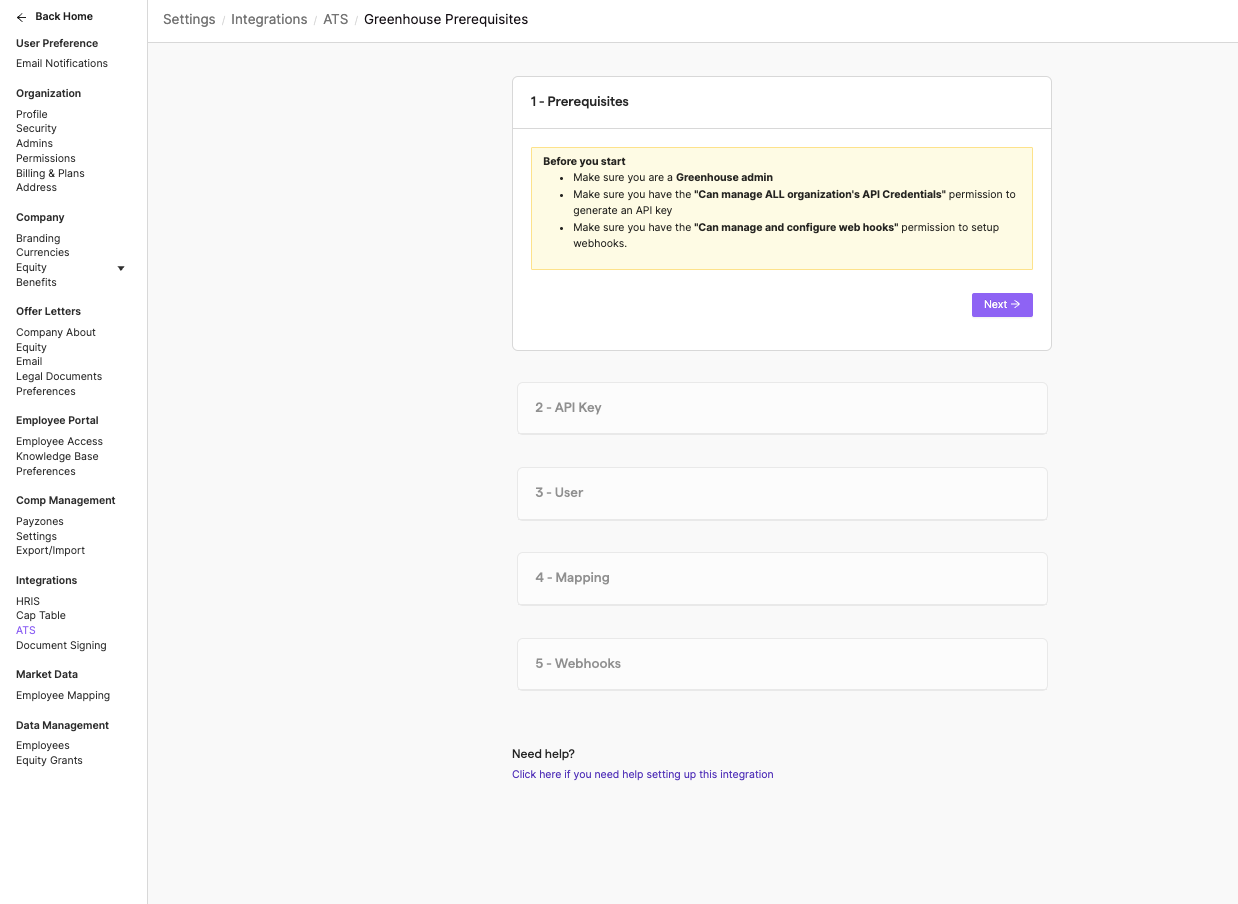Click the Back Home text link
The height and width of the screenshot is (904, 1238).
64,17
